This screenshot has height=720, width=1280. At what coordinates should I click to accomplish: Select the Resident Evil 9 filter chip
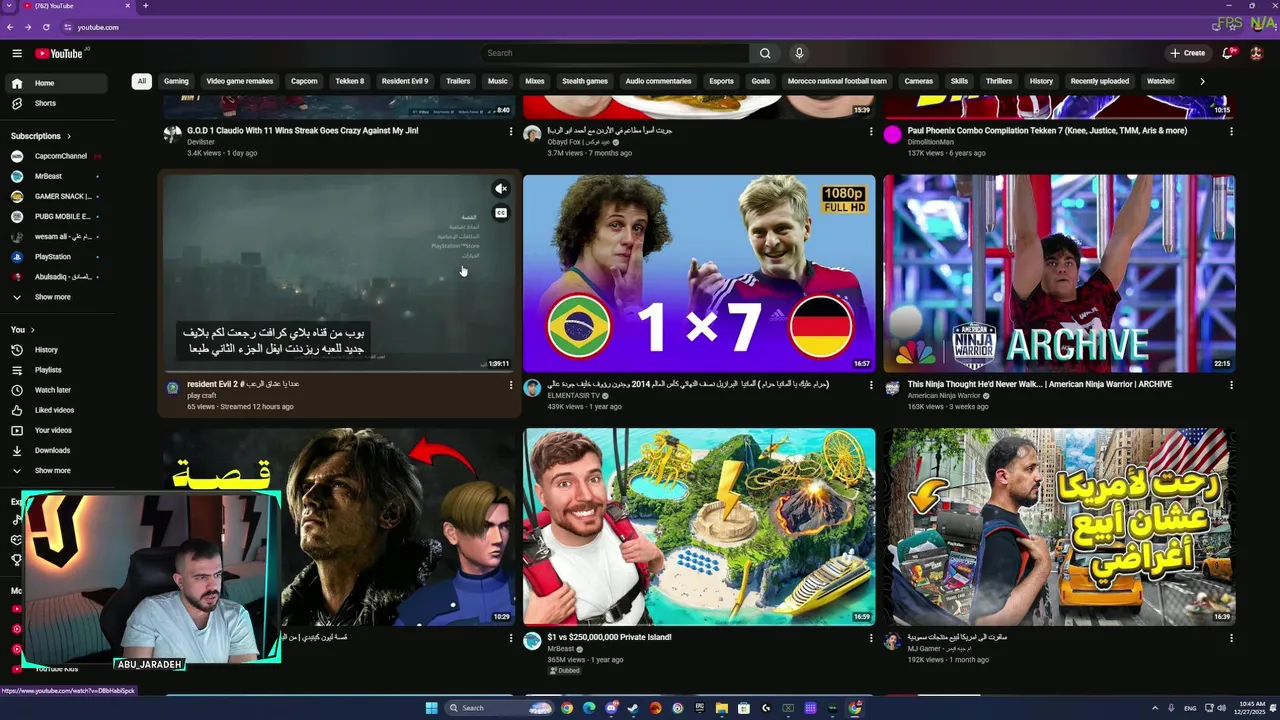[x=405, y=81]
